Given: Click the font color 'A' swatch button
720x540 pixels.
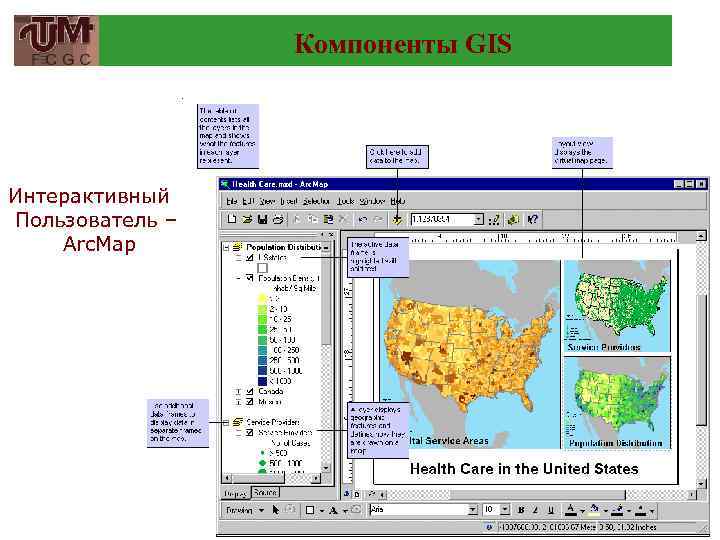Looking at the screenshot, I should click(570, 510).
